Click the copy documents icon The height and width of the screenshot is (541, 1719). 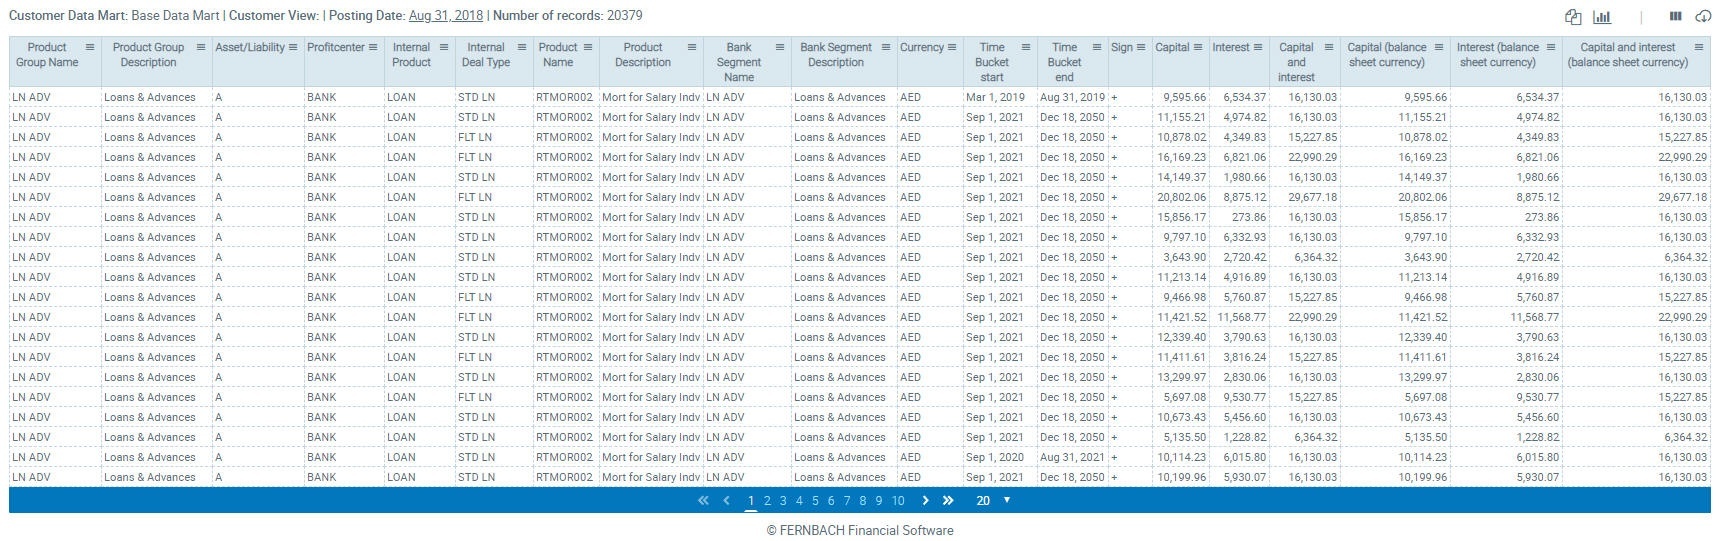pyautogui.click(x=1573, y=17)
